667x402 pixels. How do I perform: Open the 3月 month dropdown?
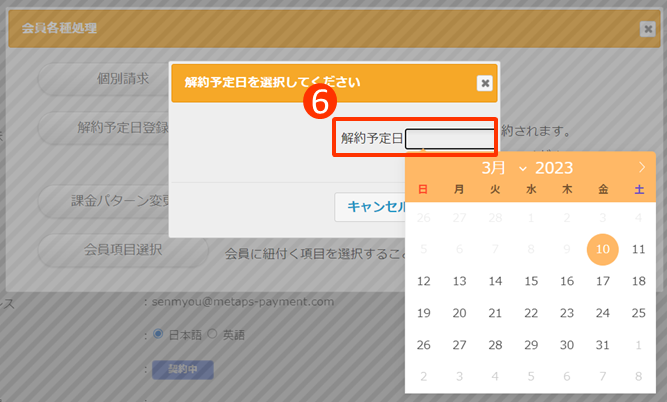pos(502,167)
